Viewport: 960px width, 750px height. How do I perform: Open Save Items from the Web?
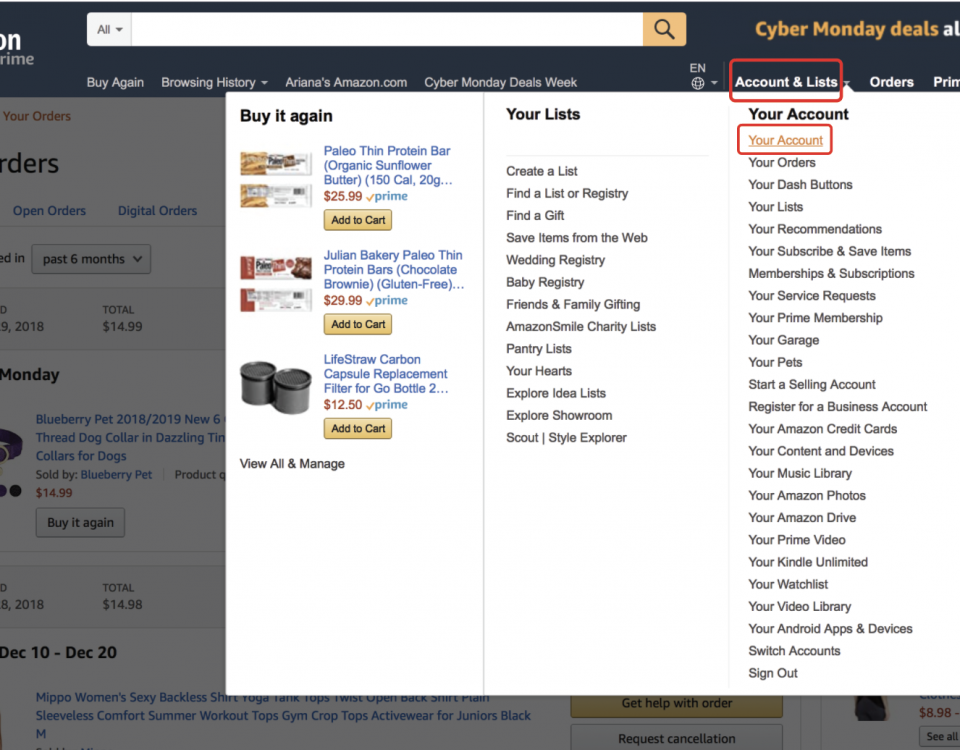[x=577, y=238]
